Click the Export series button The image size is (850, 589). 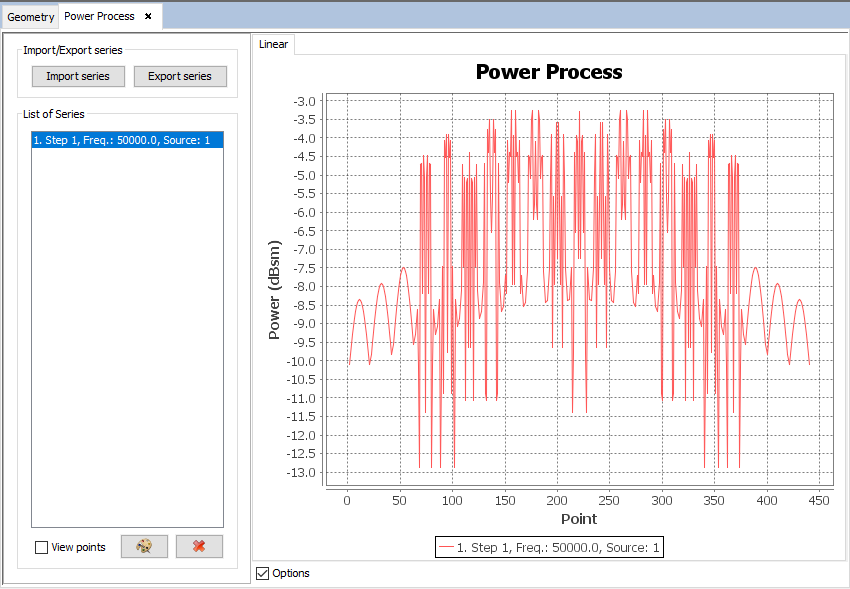(x=180, y=76)
